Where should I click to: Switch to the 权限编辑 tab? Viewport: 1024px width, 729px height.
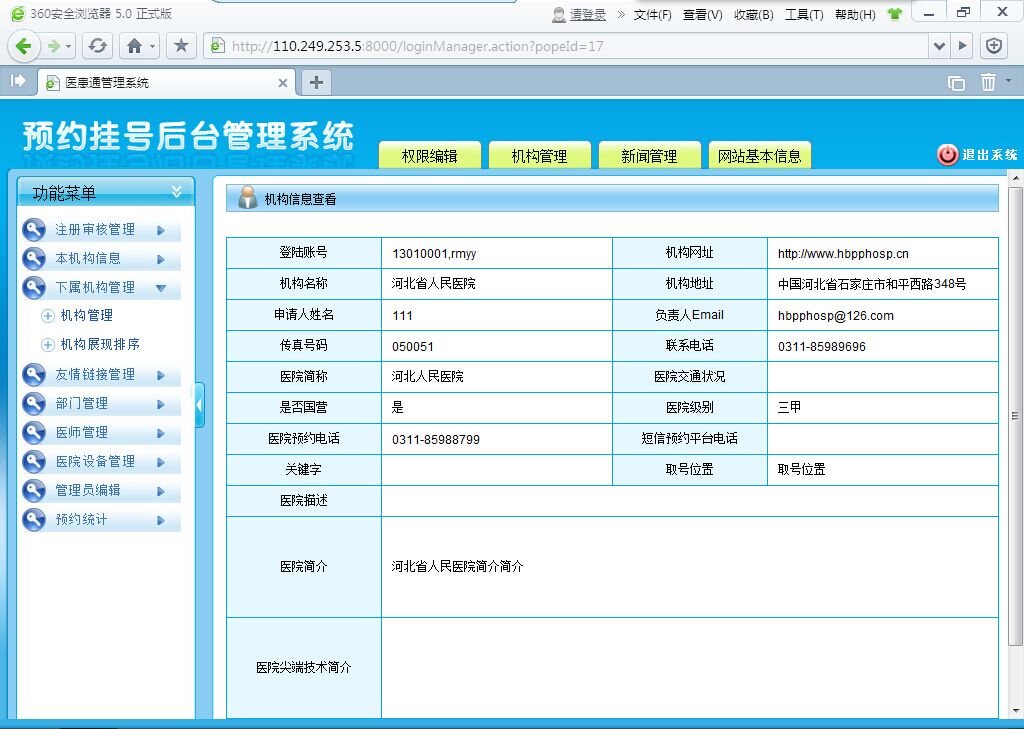click(x=430, y=155)
